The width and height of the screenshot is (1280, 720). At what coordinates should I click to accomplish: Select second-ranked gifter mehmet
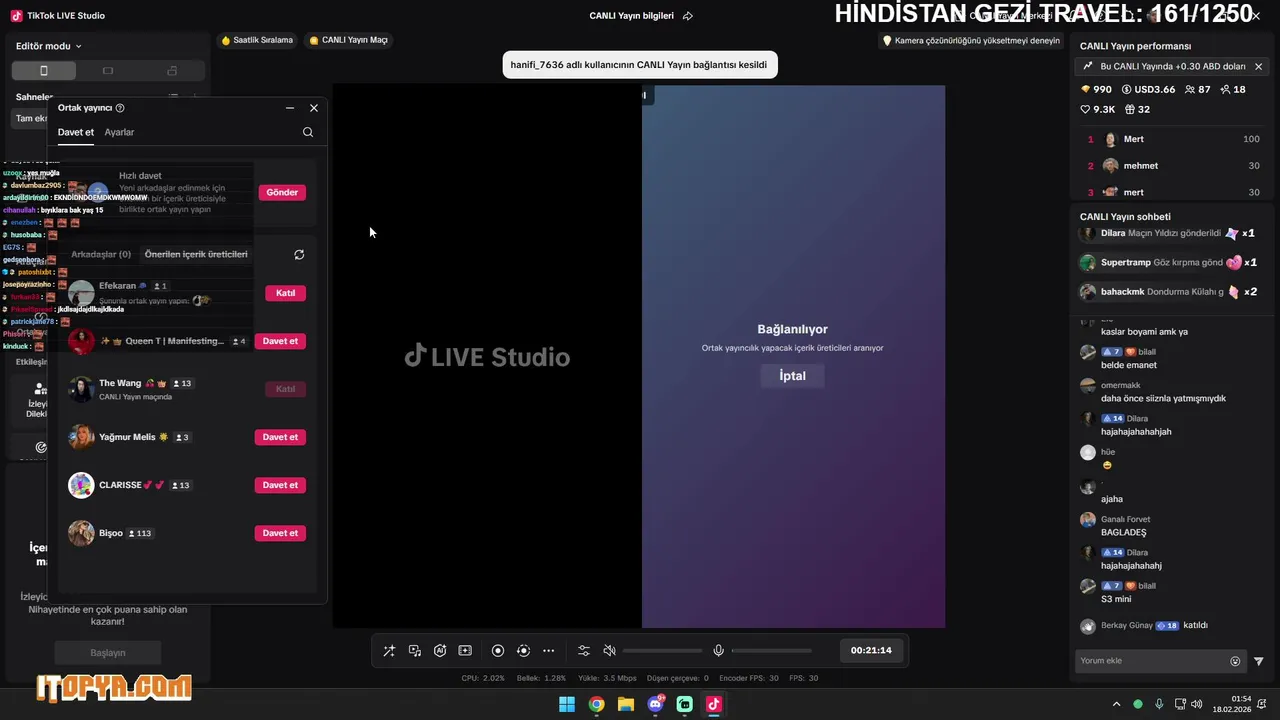coord(1174,166)
